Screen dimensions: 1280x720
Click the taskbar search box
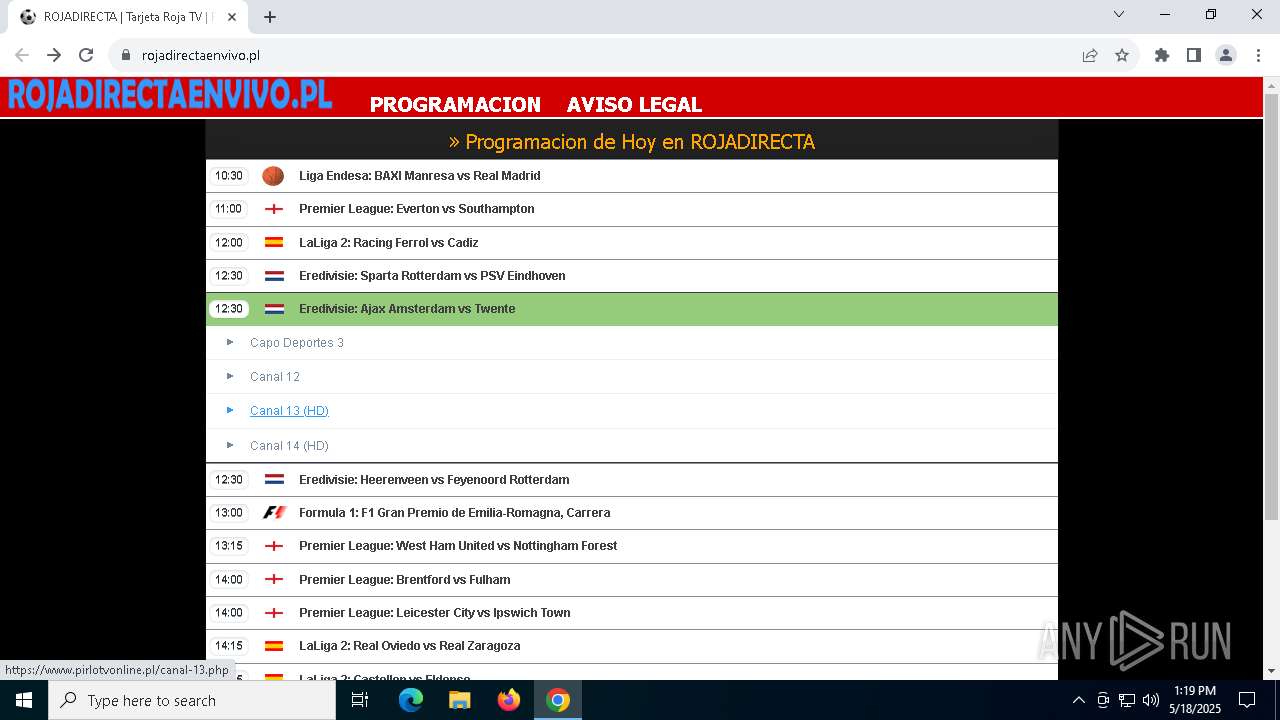[x=192, y=700]
